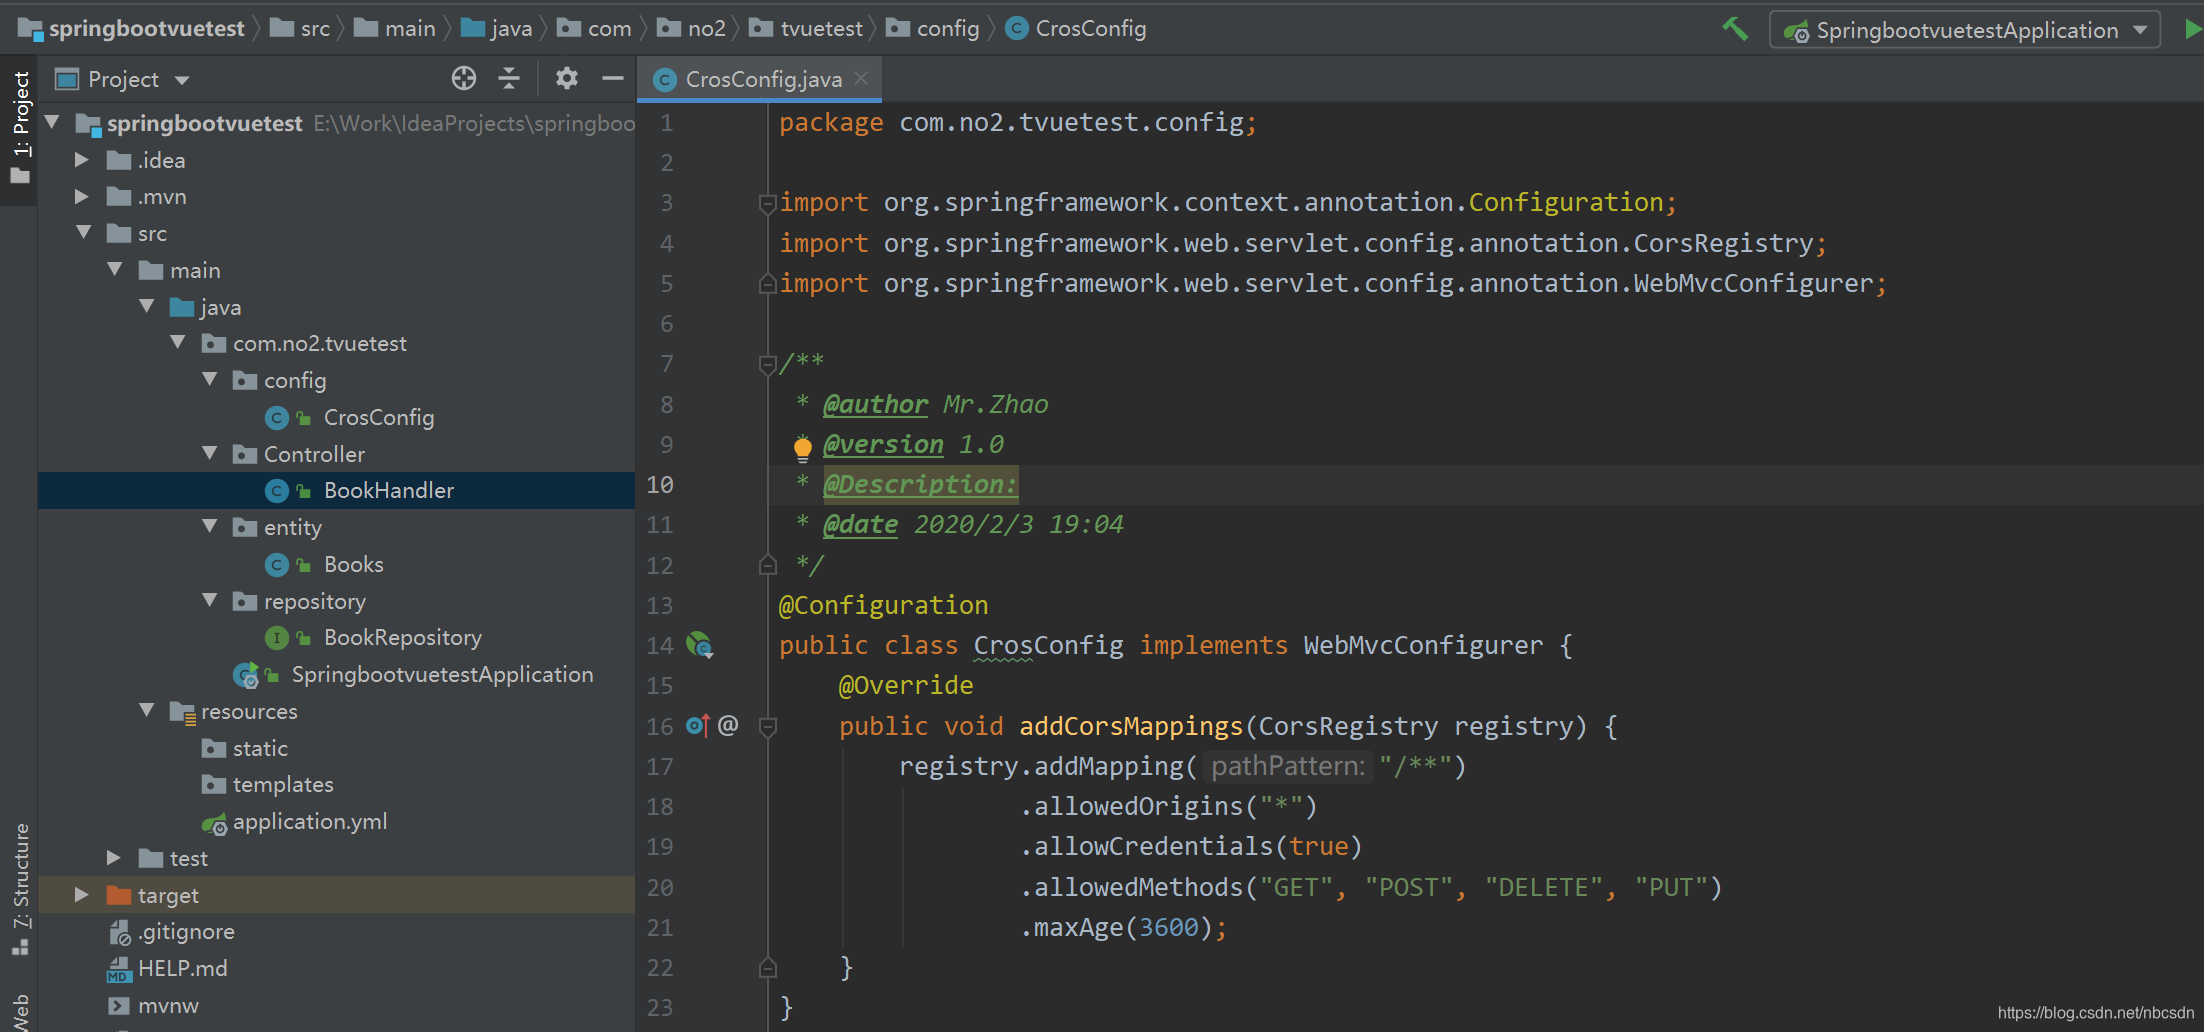Click the collapse all icon in Project panel

509,78
